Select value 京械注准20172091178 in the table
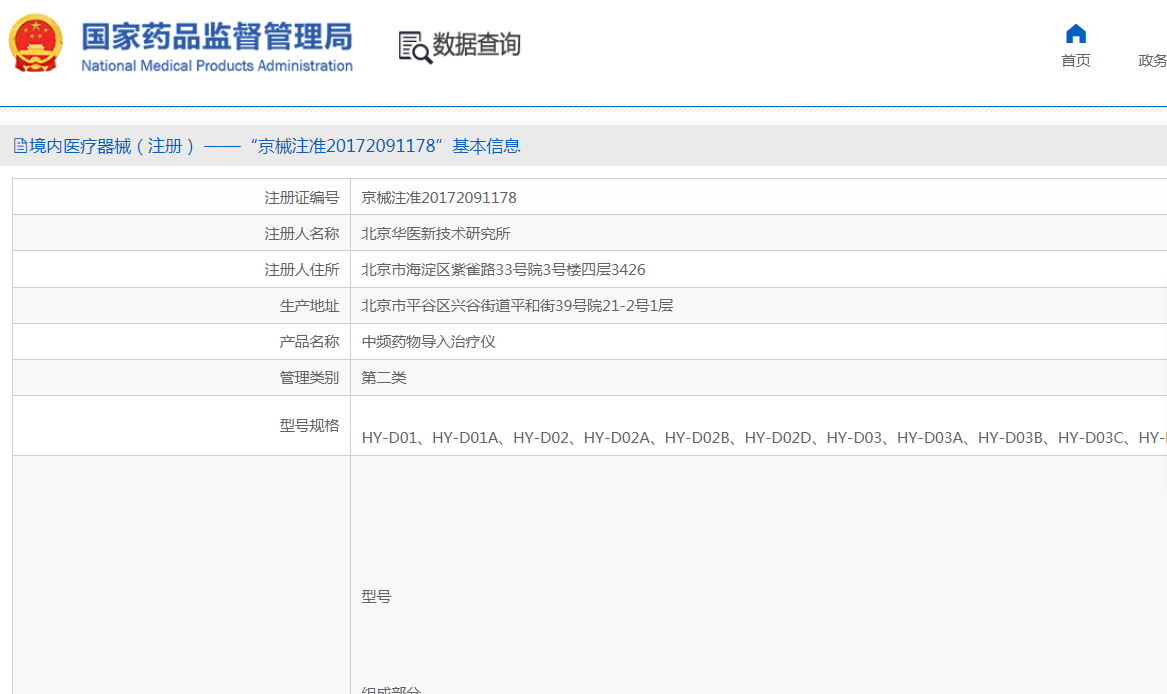 click(x=439, y=197)
